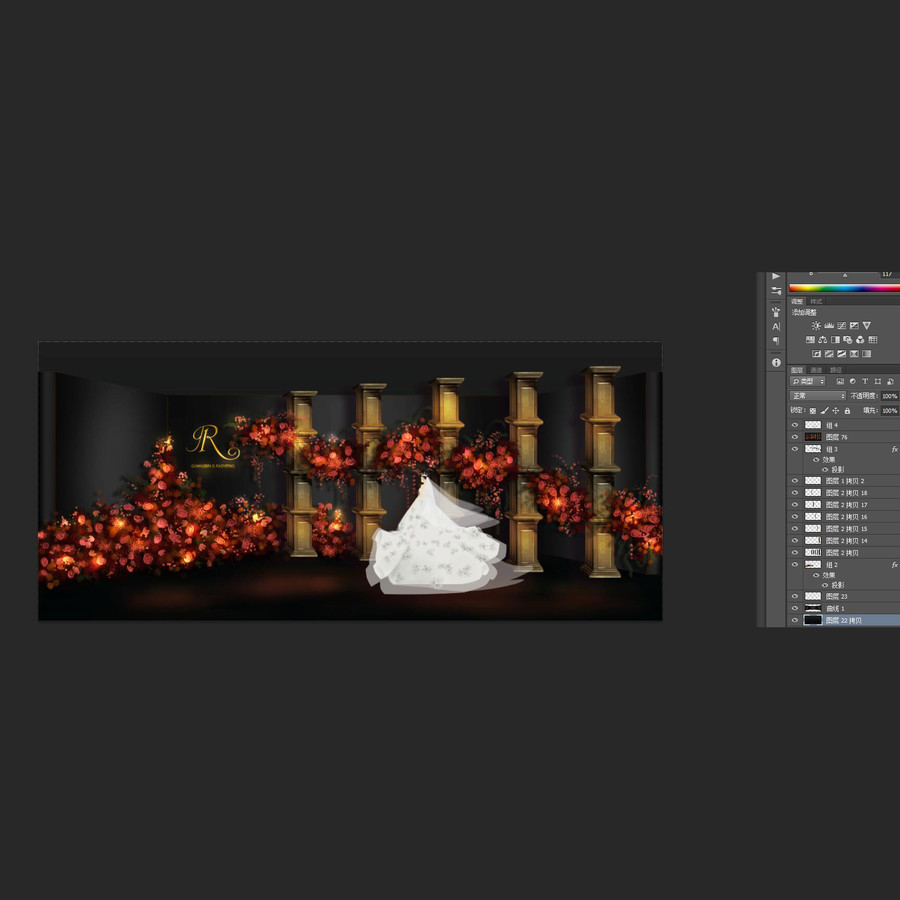Toggle fx effects on 组 2

pos(894,565)
